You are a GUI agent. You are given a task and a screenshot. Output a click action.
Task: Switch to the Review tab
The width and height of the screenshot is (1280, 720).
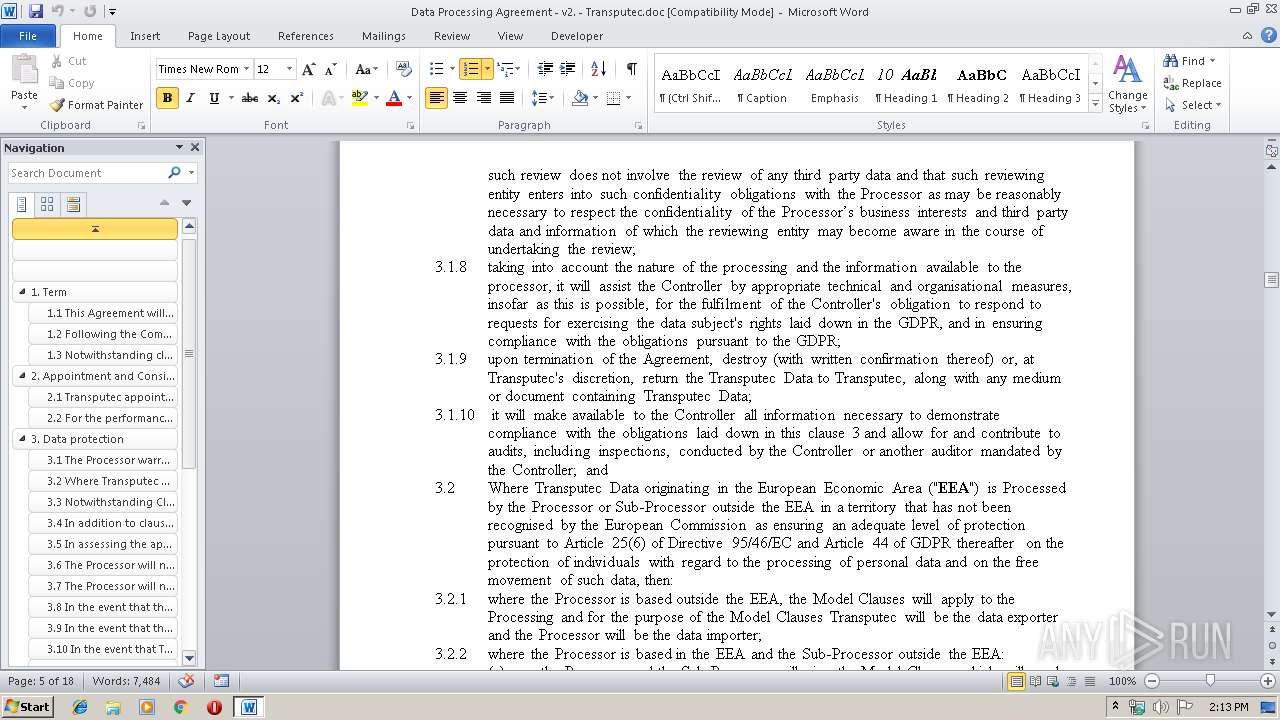tap(452, 36)
